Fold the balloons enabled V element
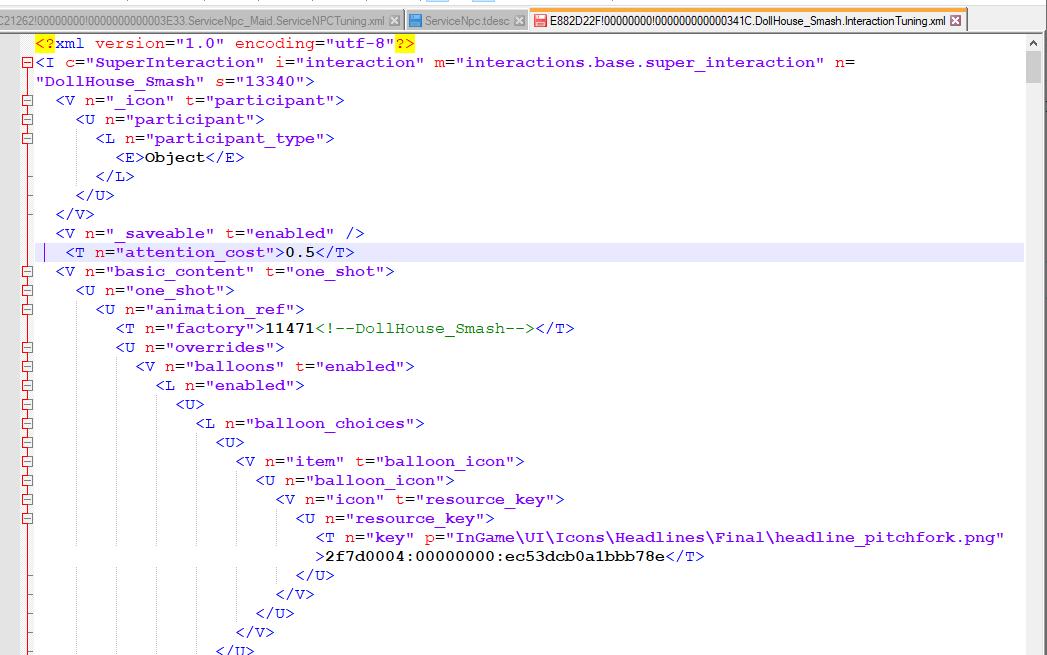The width and height of the screenshot is (1047, 655). click(27, 367)
